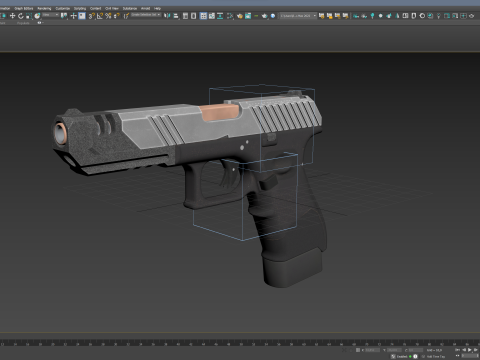The height and width of the screenshot is (360, 480).
Task: Open the Content menu
Action: [x=96, y=8]
